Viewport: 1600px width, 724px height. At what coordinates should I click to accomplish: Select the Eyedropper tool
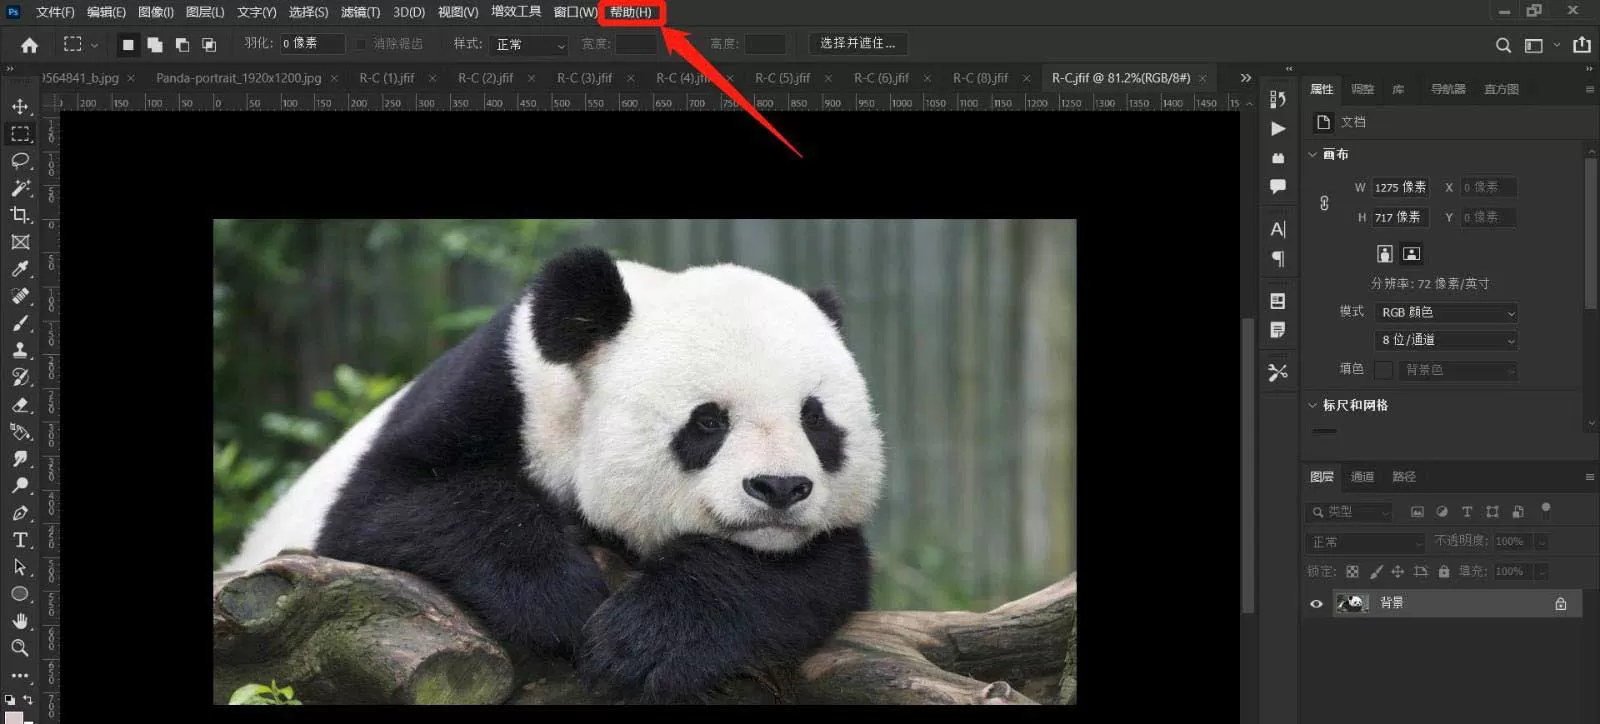tap(20, 269)
